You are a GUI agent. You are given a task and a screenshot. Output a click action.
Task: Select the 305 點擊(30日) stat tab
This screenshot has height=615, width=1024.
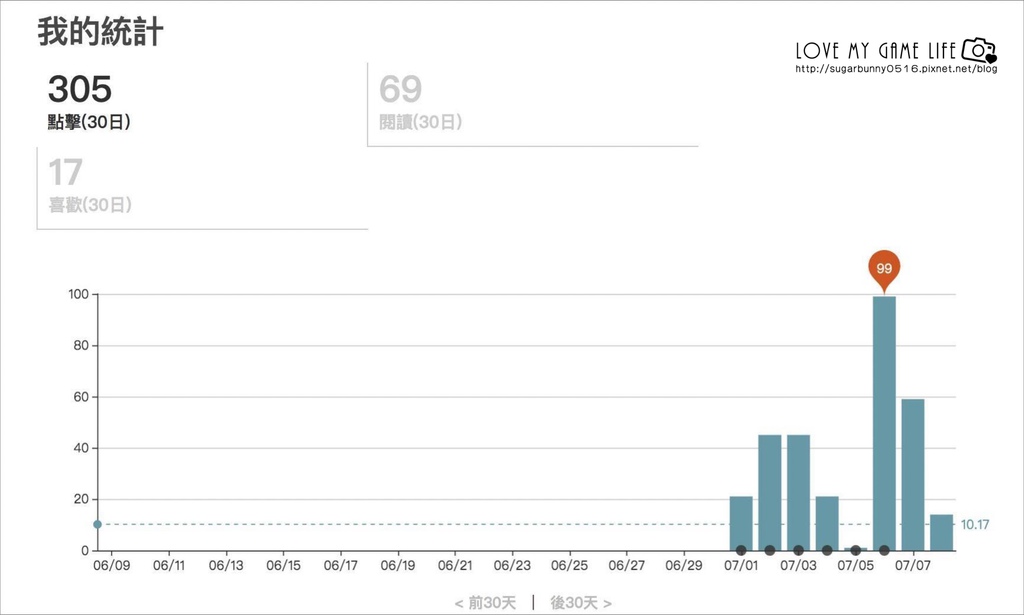point(202,104)
